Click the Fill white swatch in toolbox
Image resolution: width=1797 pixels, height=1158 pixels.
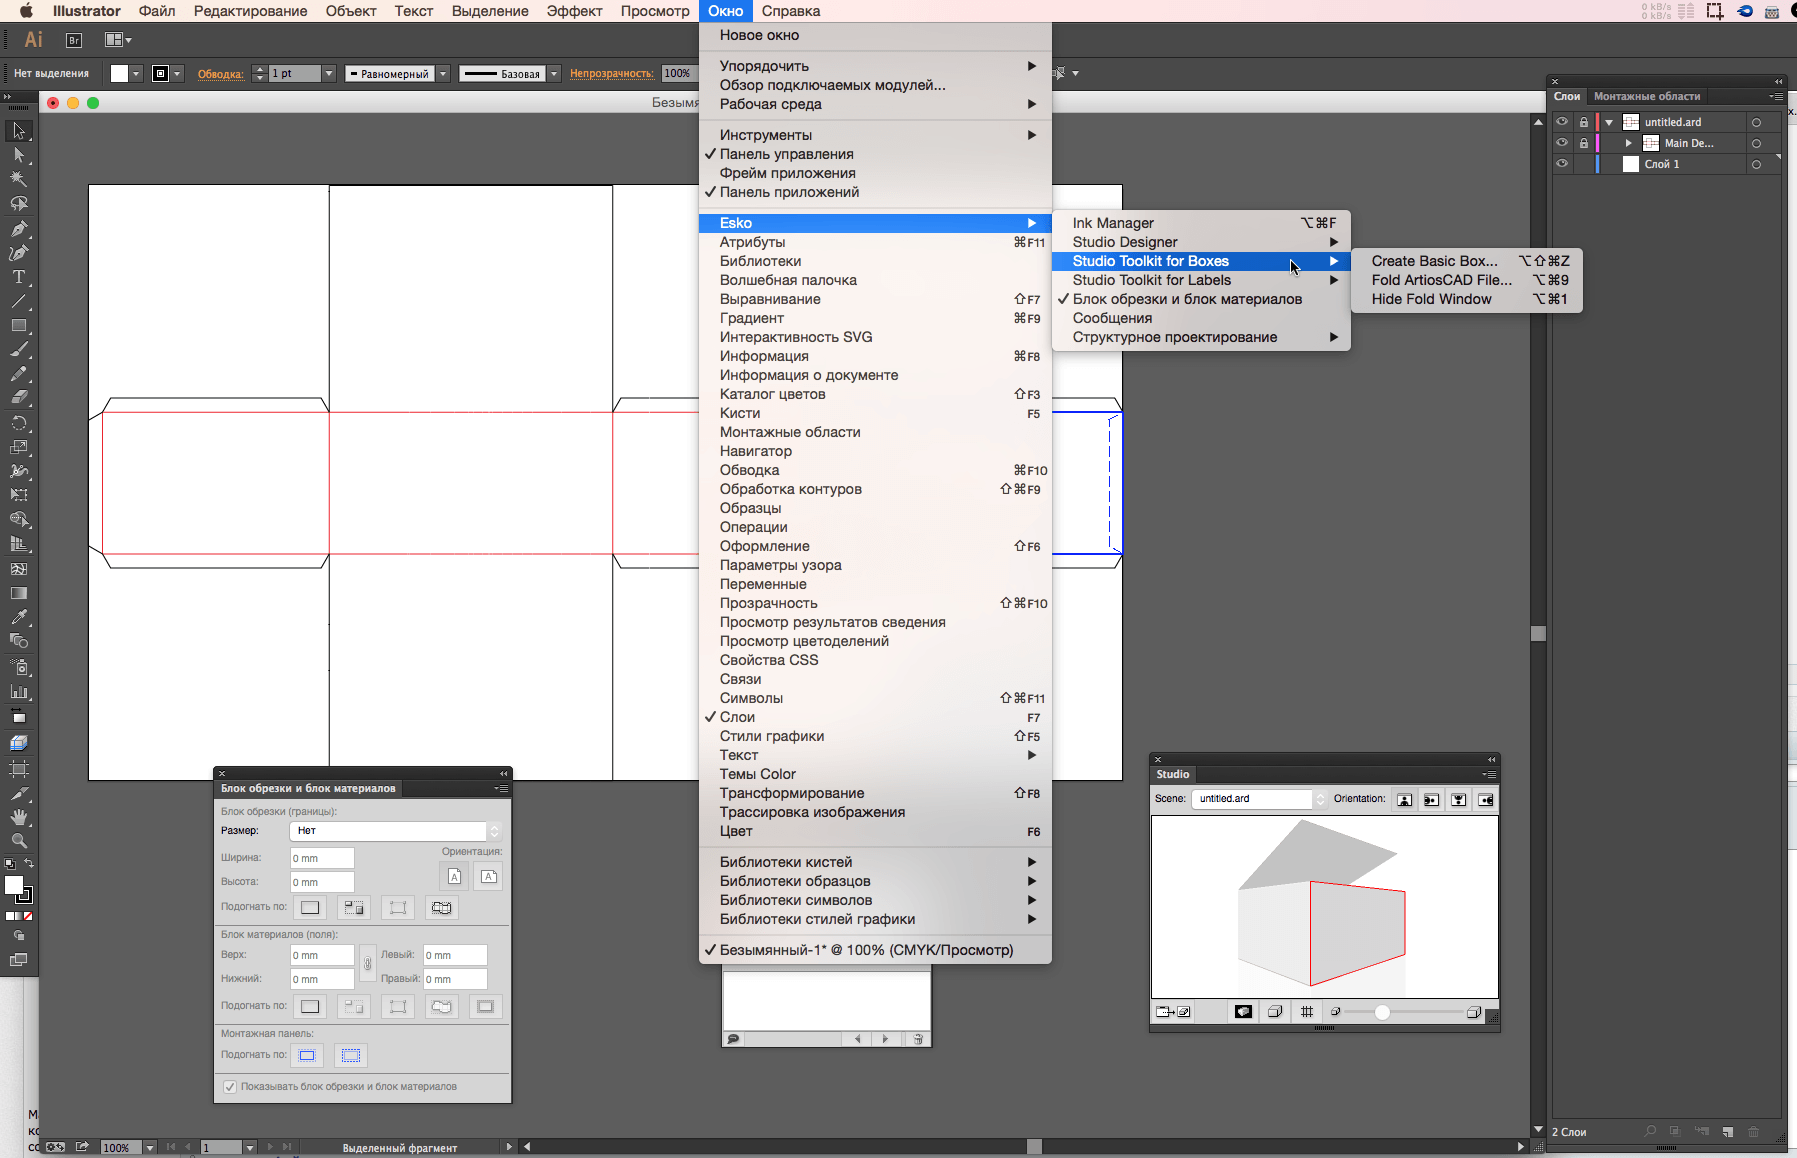(14, 885)
